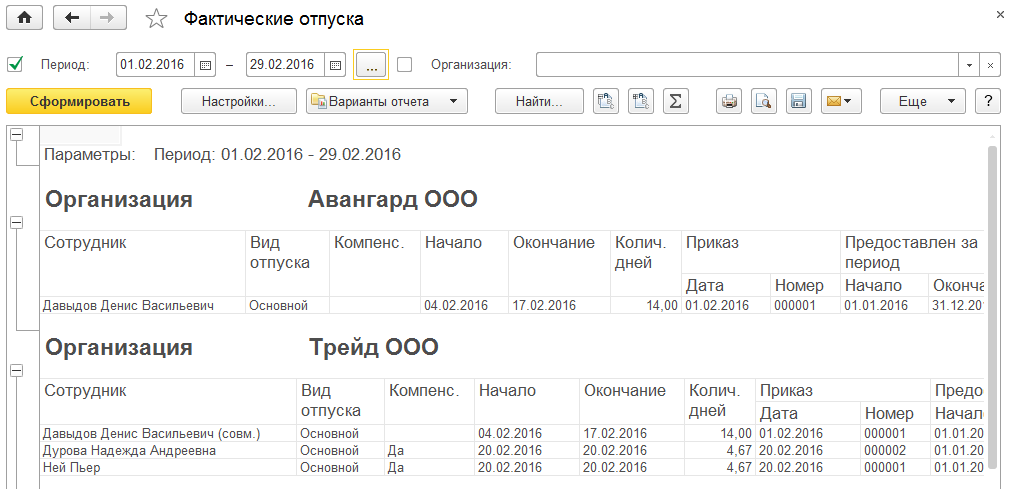Click the help question mark button

click(988, 101)
